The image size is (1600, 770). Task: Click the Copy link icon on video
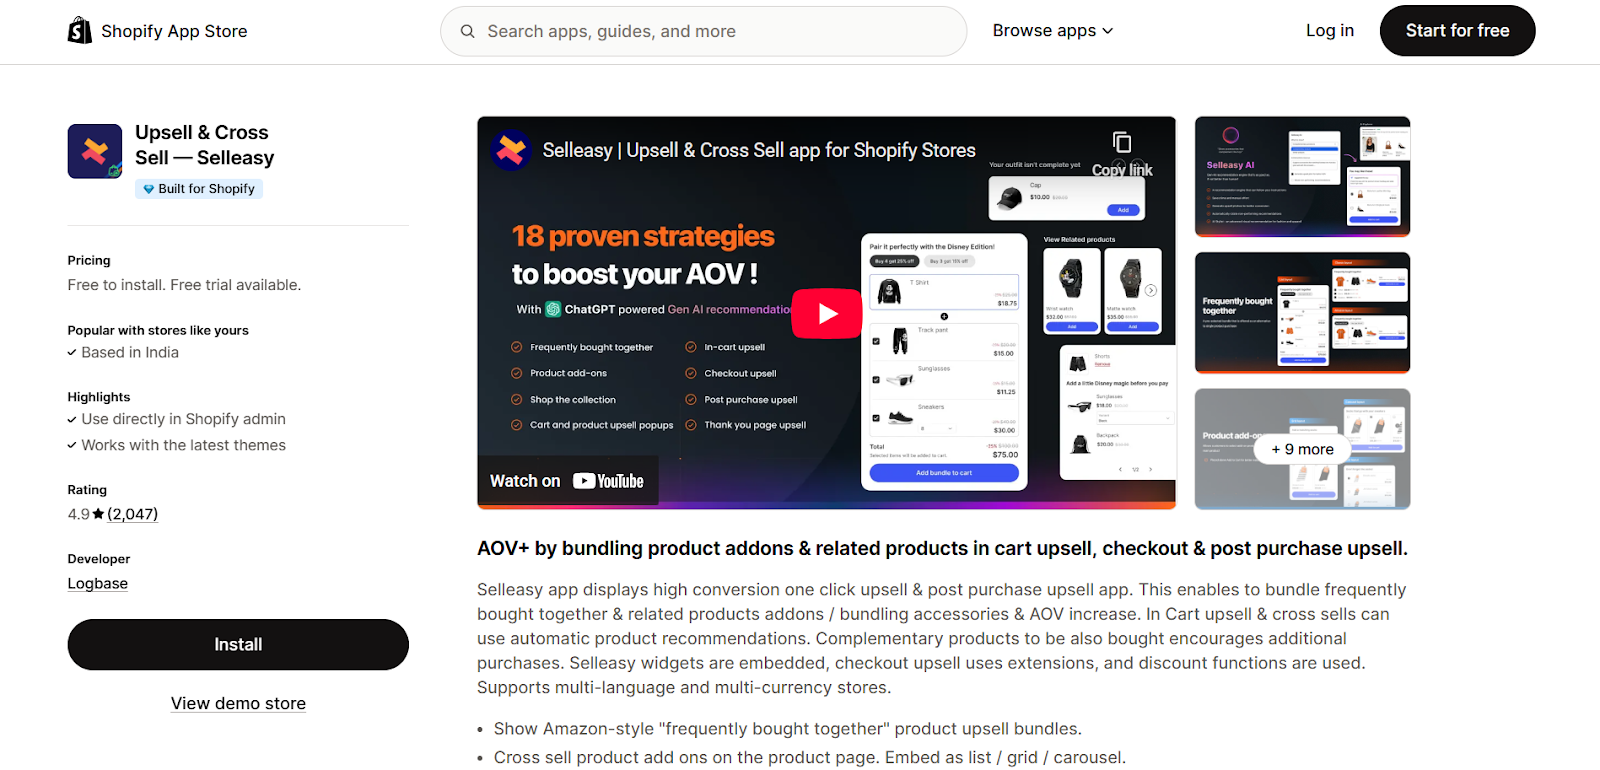point(1122,142)
